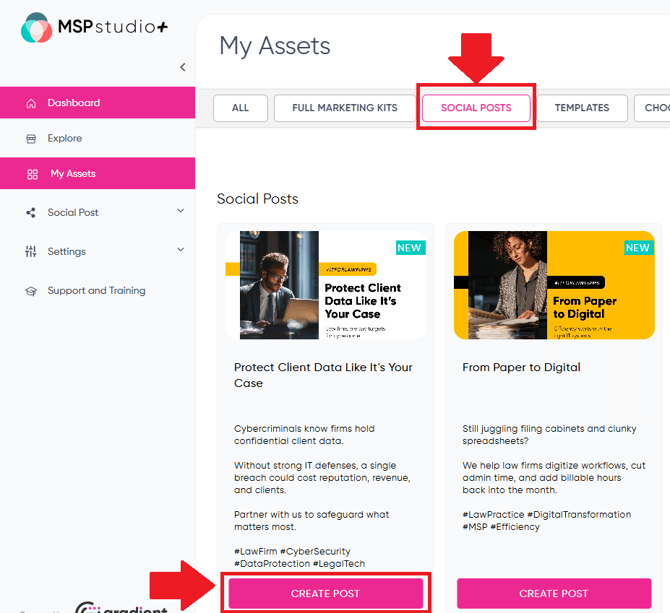This screenshot has width=670, height=613.
Task: Open the Protect Client Data thumbnail image
Action: point(325,284)
